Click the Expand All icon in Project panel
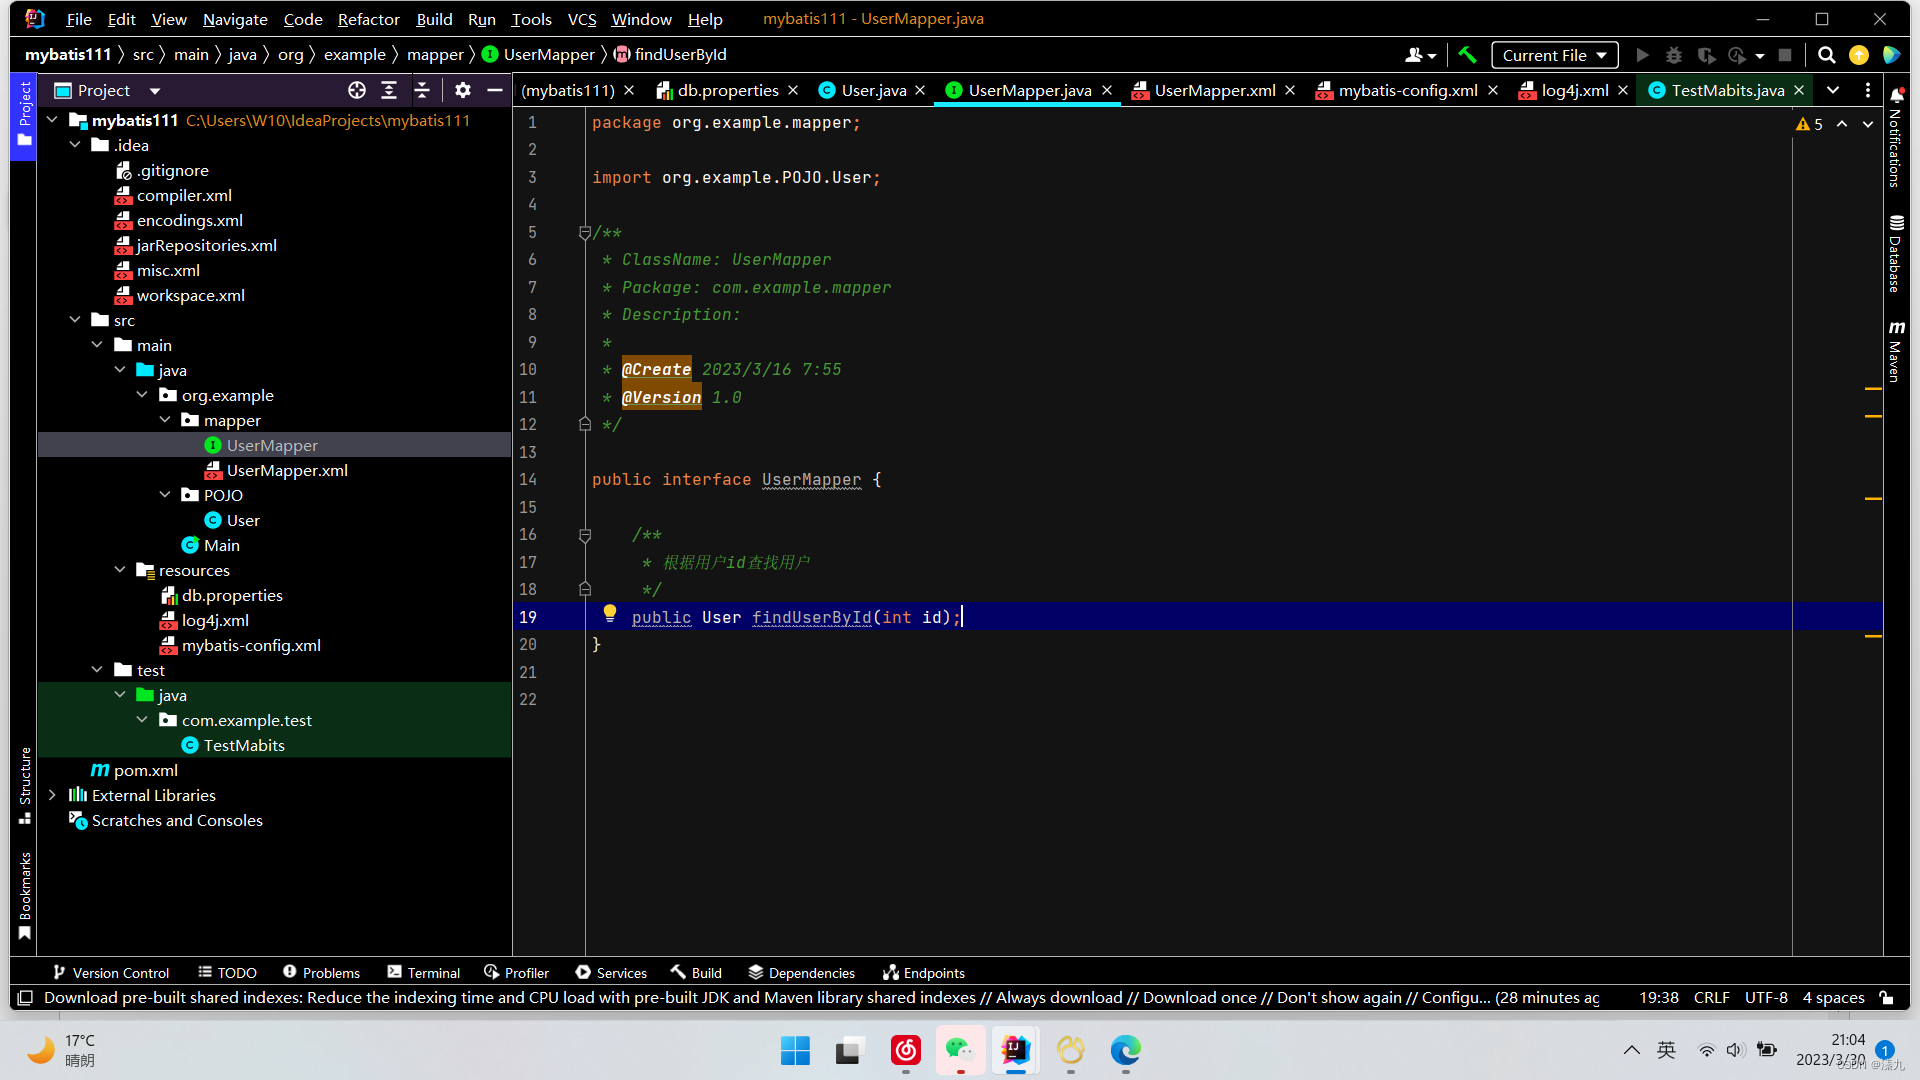 [389, 90]
